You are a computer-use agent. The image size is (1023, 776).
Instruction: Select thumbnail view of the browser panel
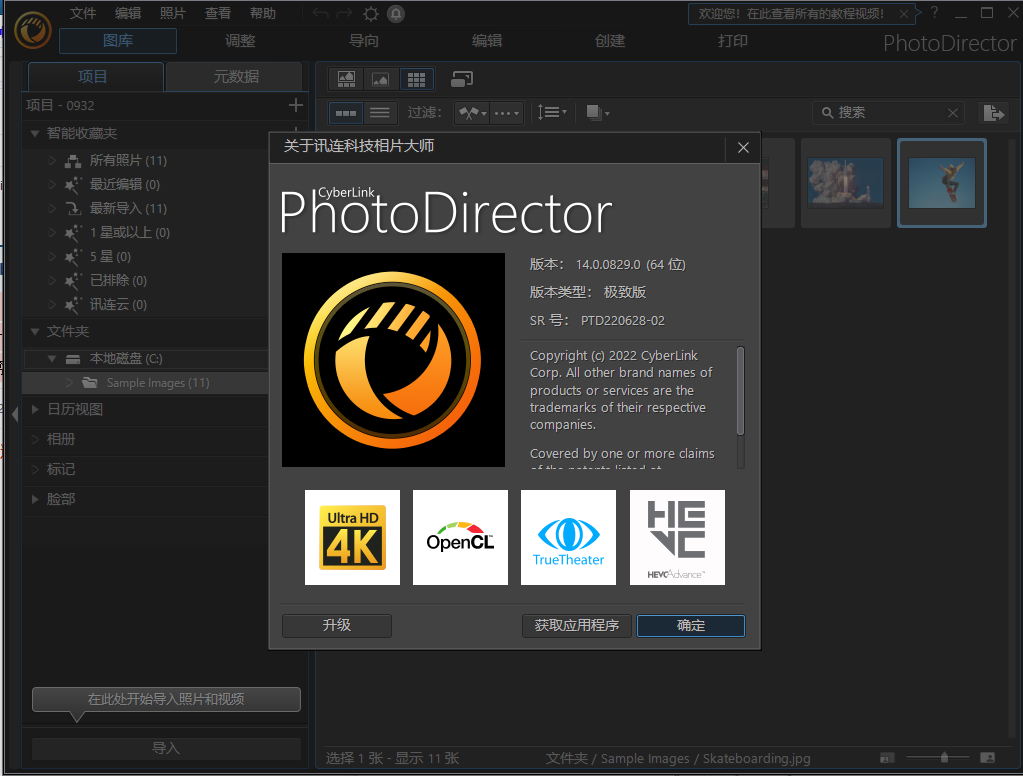346,113
